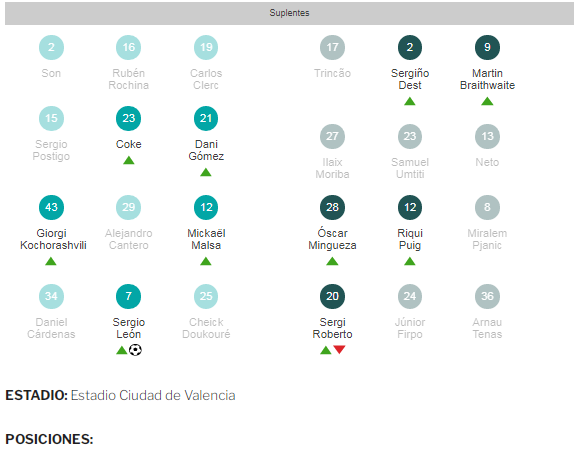Click Estadio Ciudad de Valencia text

153,396
